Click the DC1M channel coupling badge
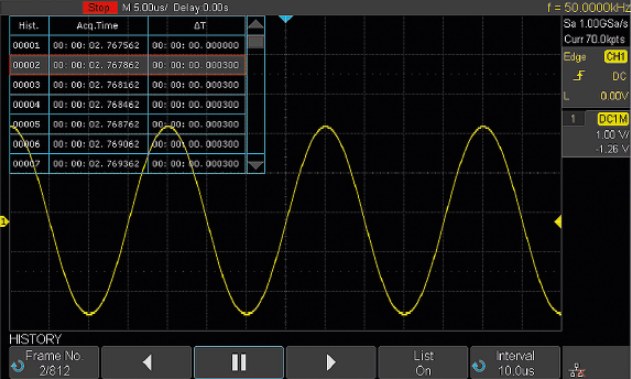This screenshot has width=631, height=379. [x=612, y=119]
